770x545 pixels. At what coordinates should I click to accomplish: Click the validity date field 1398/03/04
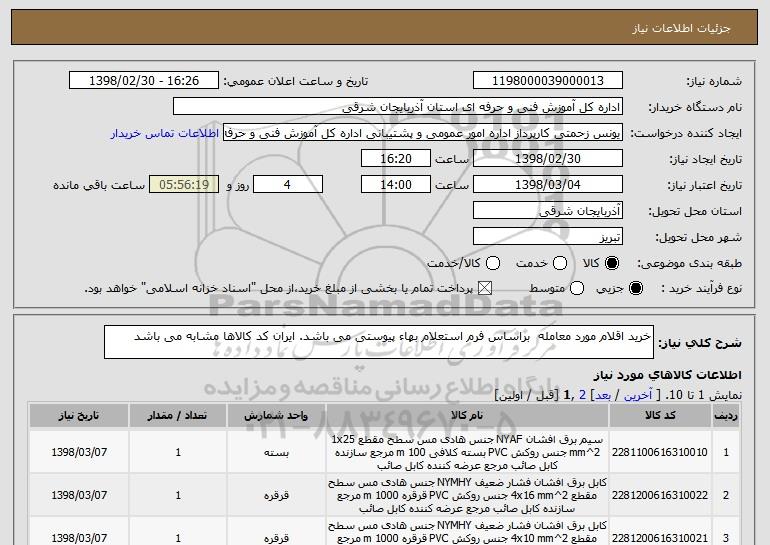click(x=548, y=185)
